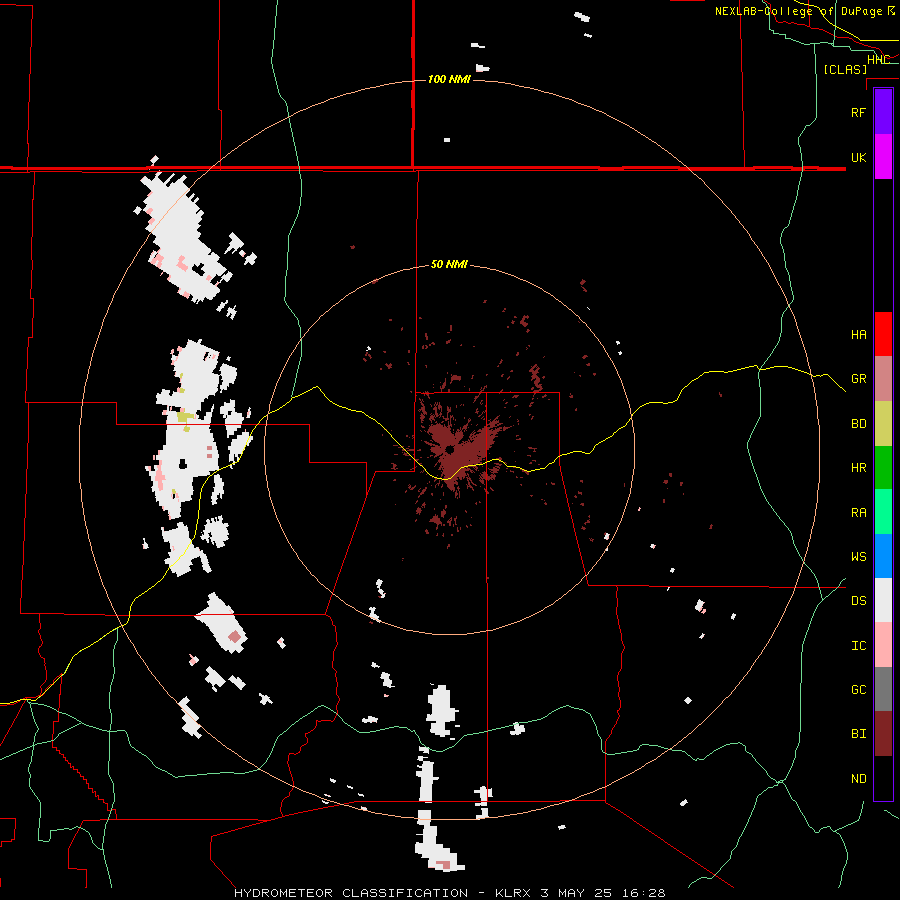Viewport: 900px width, 900px height.
Task: Select the GR salmon legend color
Action: click(x=883, y=379)
